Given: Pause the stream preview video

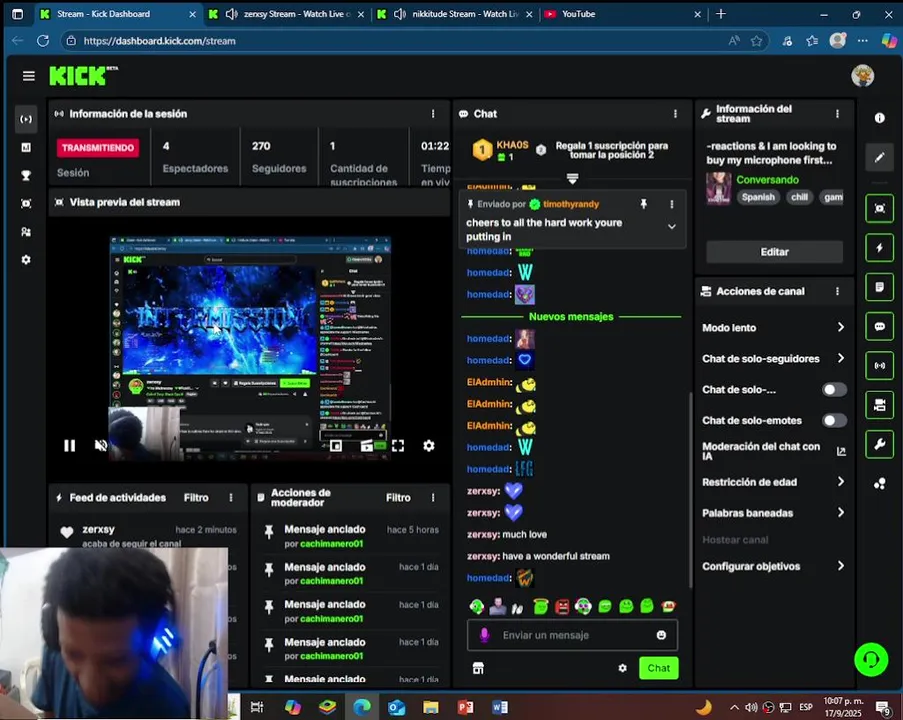Looking at the screenshot, I should tap(70, 445).
